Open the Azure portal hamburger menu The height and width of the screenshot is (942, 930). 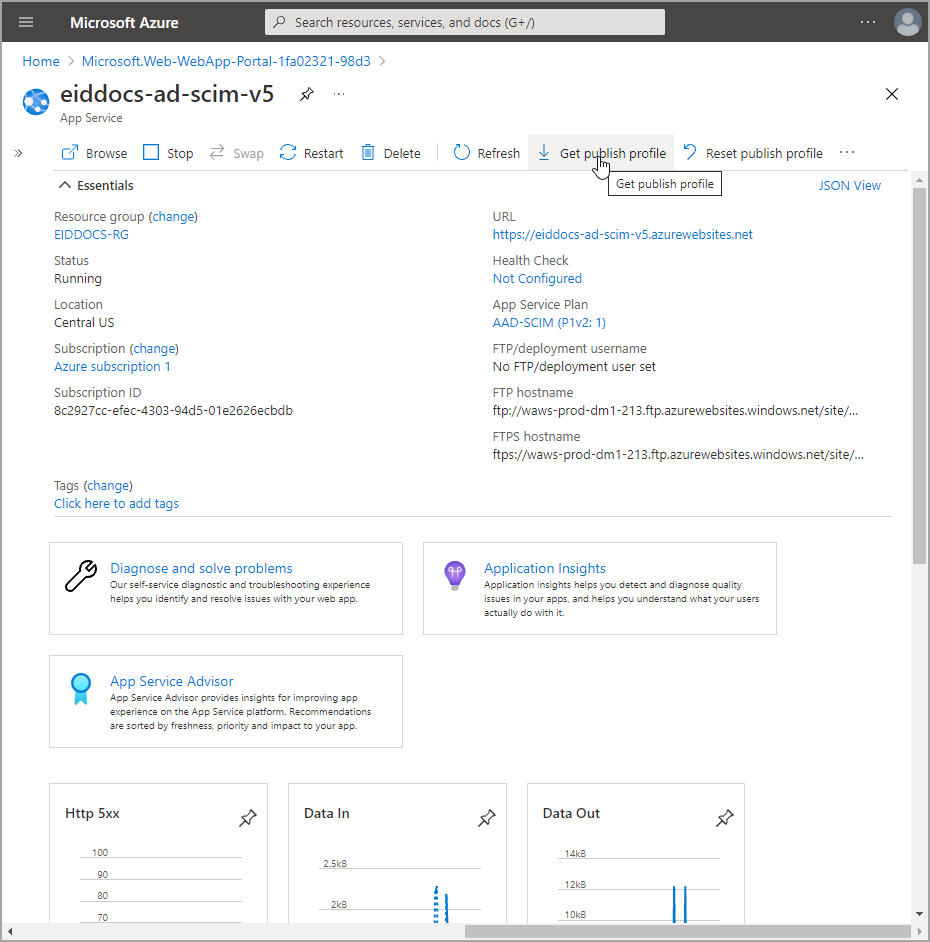pos(26,22)
